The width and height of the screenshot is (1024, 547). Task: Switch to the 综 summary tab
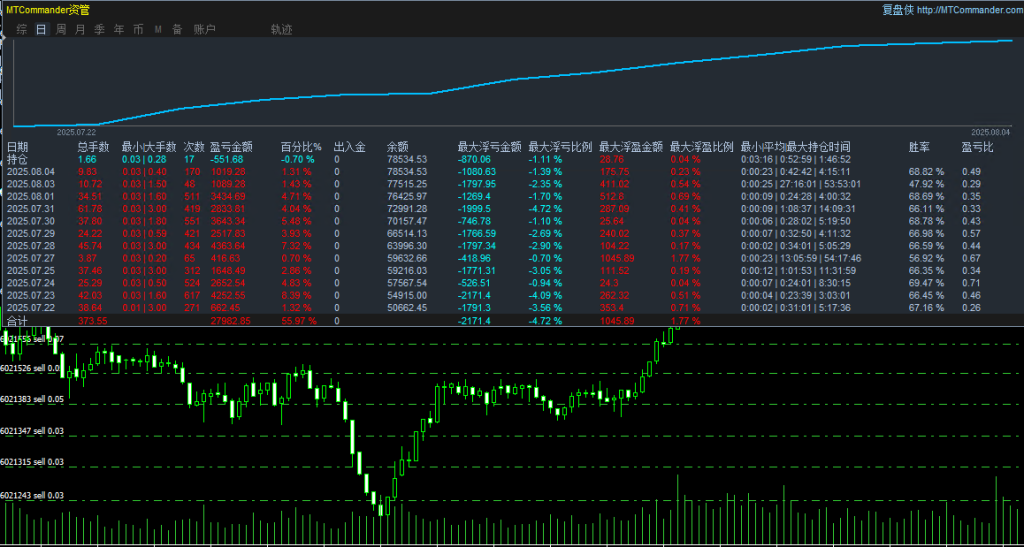22,30
